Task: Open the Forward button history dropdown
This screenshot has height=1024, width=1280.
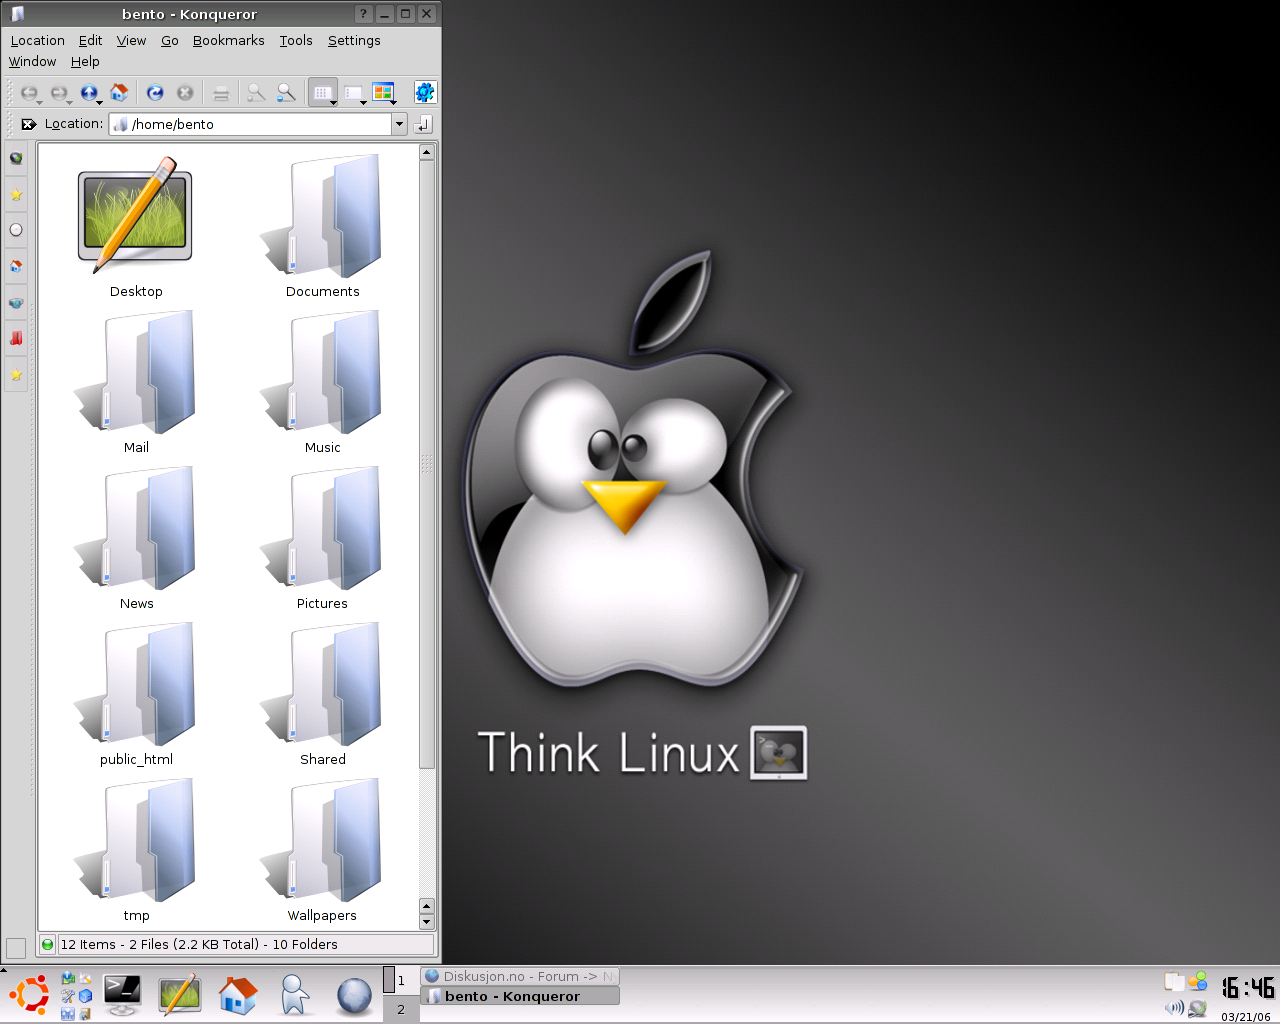Action: point(70,102)
